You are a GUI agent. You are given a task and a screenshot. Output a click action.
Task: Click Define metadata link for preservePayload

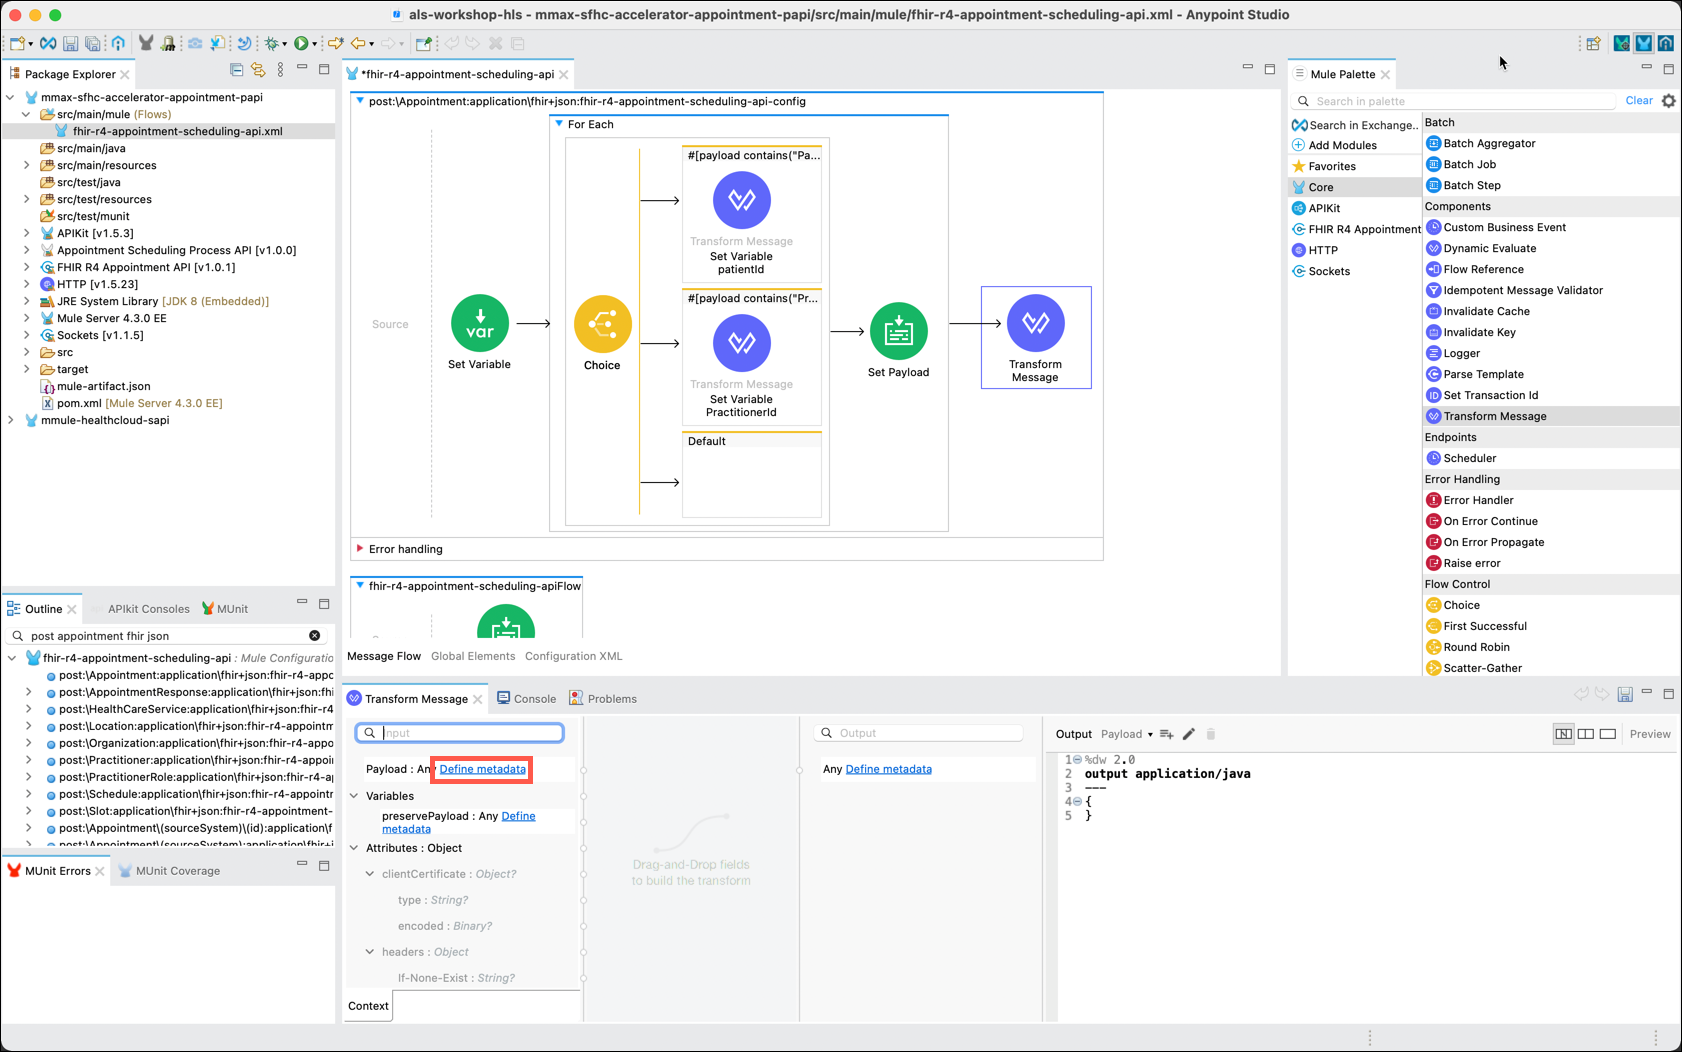tap(458, 822)
